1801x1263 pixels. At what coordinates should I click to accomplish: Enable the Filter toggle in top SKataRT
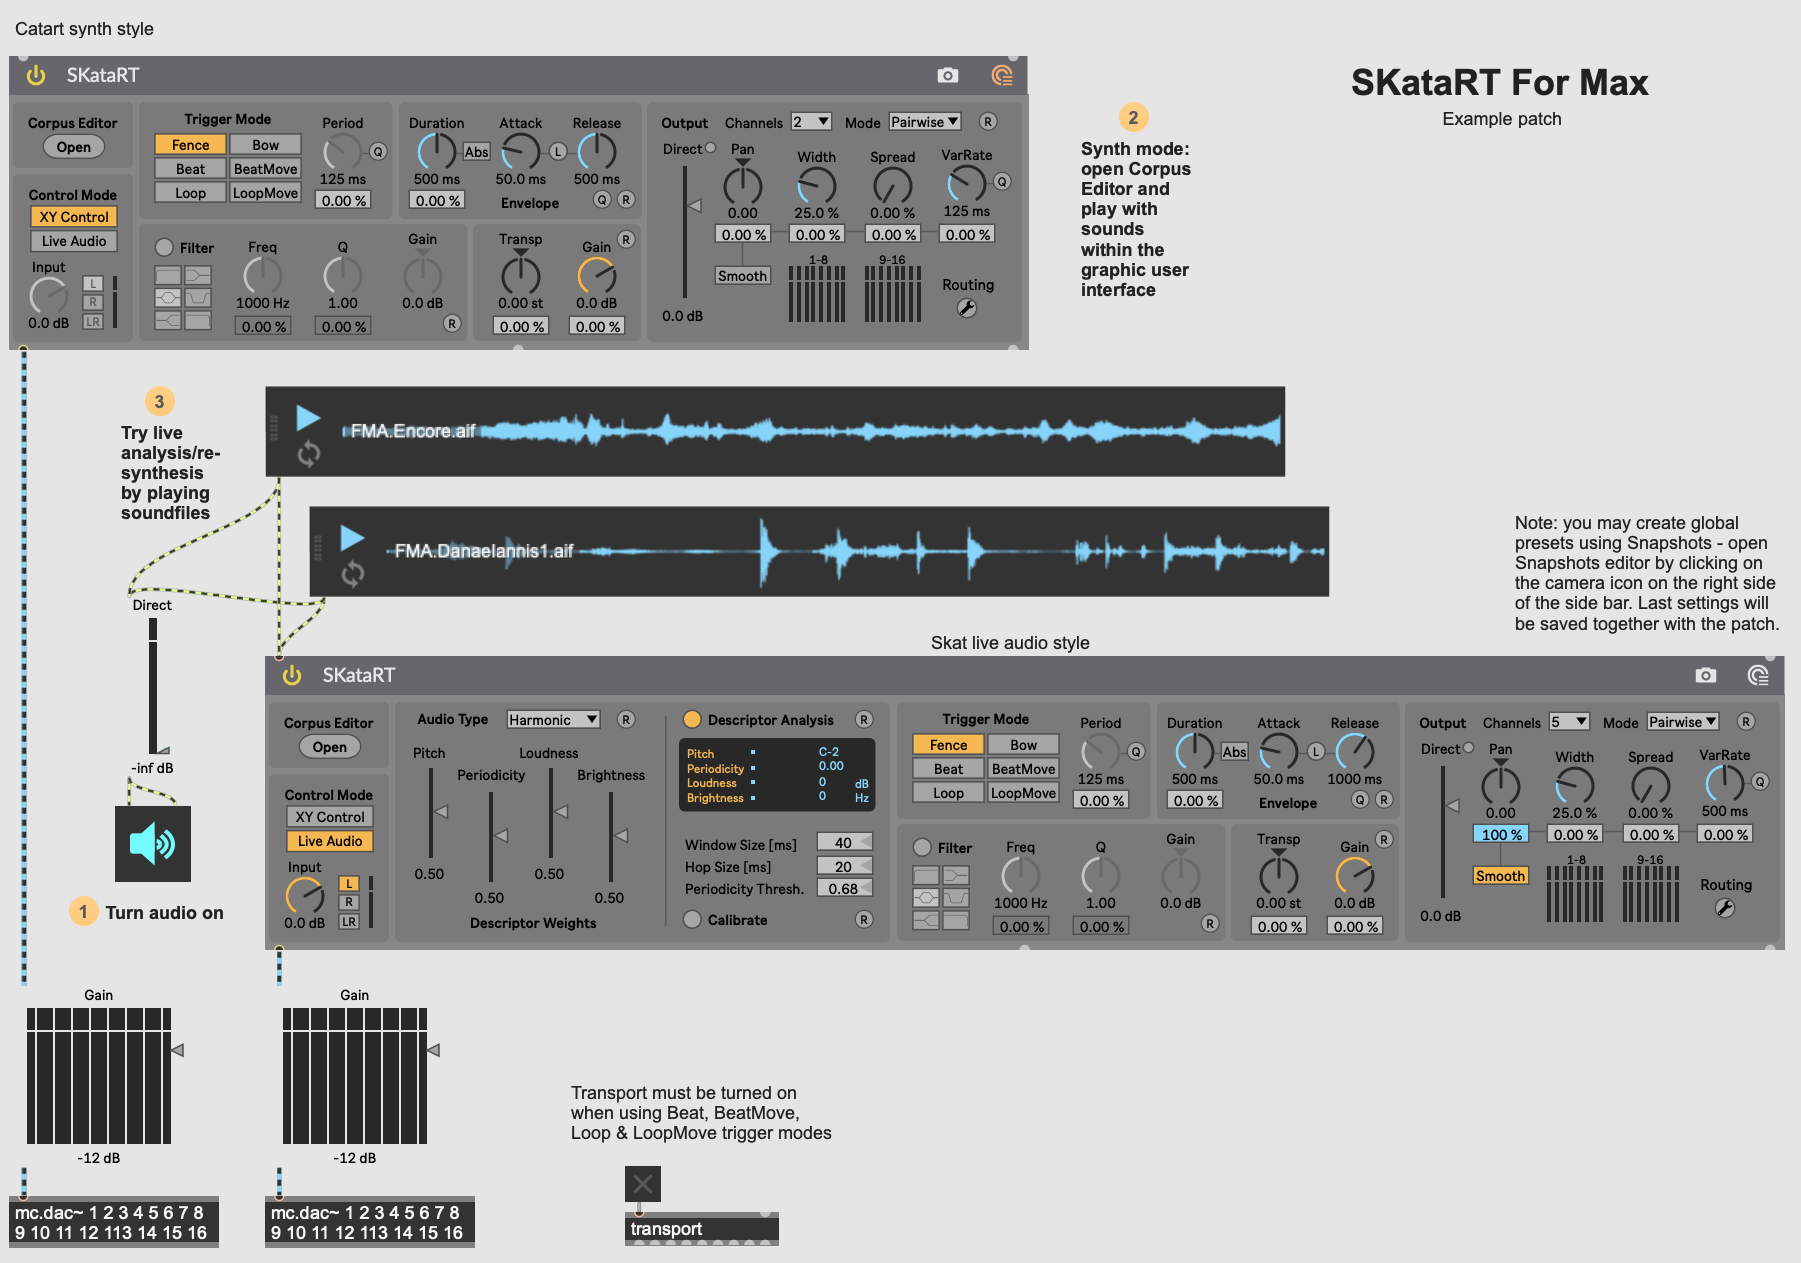coord(164,247)
